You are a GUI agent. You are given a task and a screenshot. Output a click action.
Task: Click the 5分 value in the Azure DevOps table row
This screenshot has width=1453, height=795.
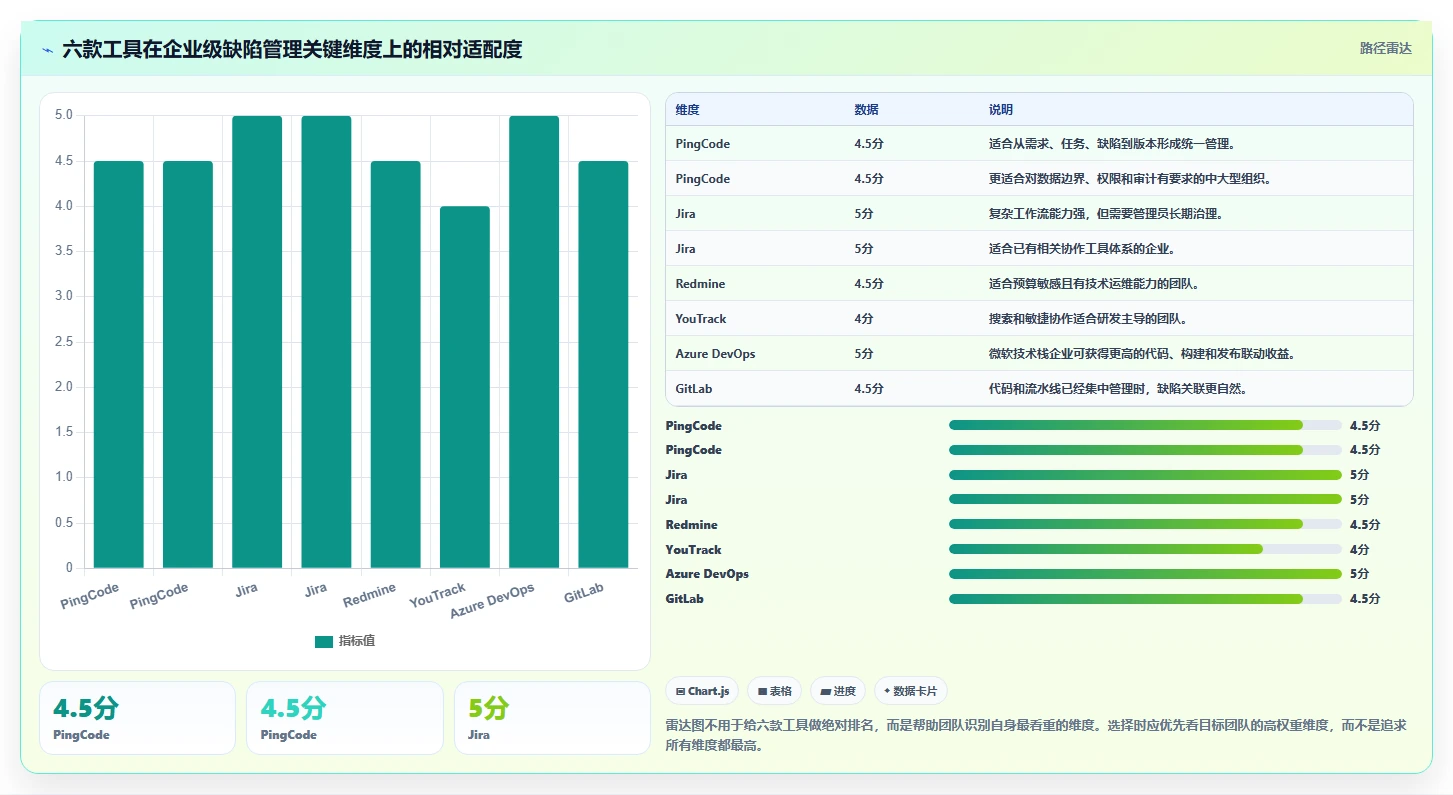864,354
